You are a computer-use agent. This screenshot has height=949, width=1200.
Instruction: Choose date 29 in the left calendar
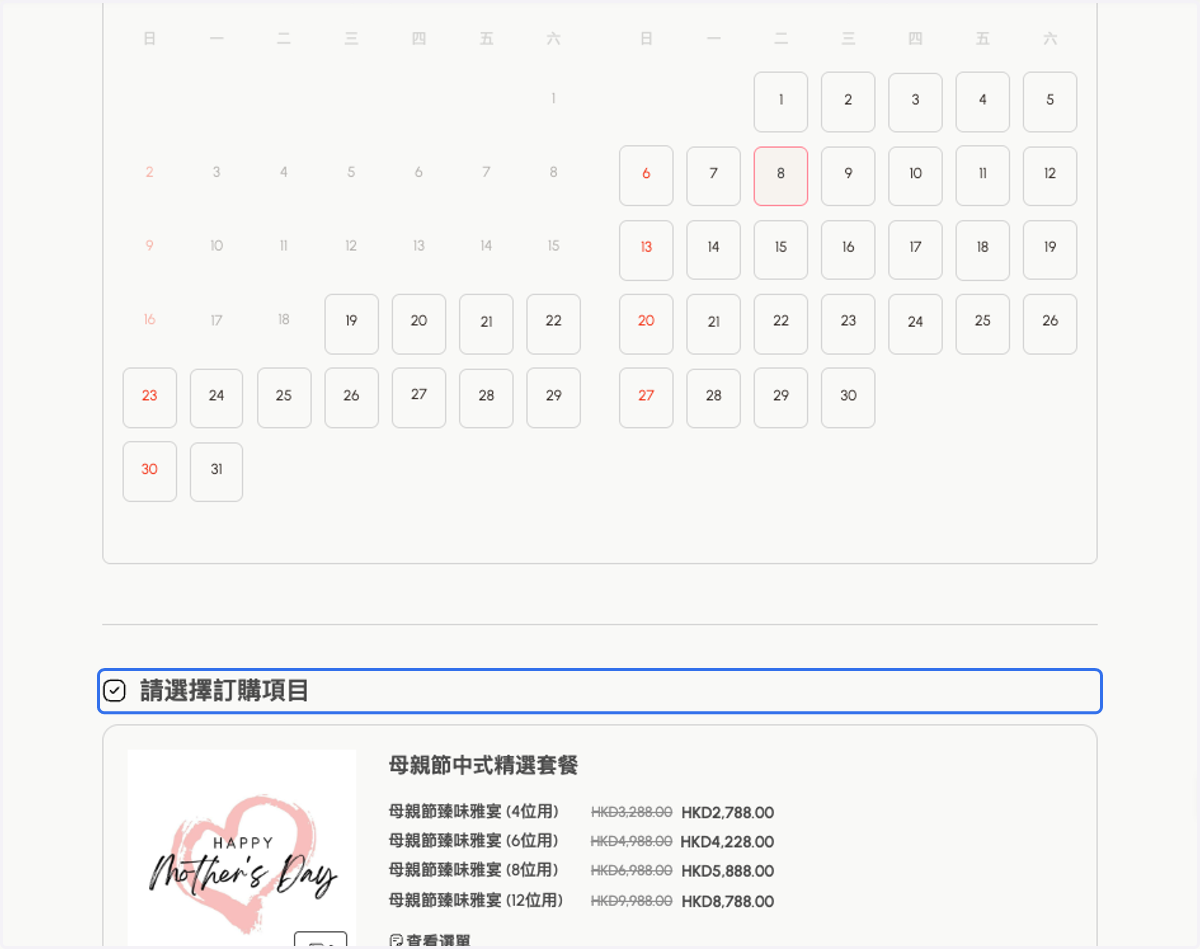(553, 398)
